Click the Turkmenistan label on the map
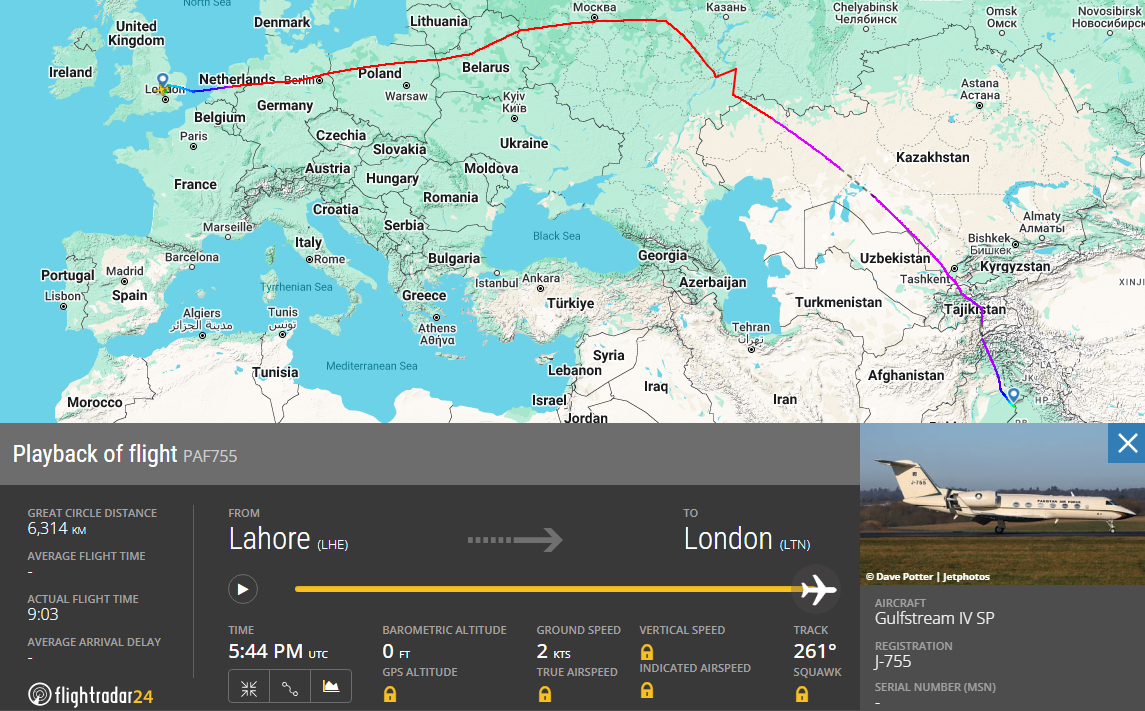The image size is (1145, 711). (838, 303)
